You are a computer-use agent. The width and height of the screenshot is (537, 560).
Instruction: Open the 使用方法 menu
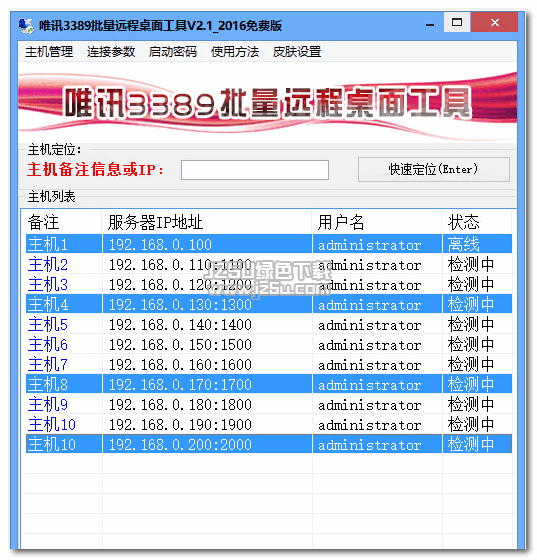click(x=235, y=52)
